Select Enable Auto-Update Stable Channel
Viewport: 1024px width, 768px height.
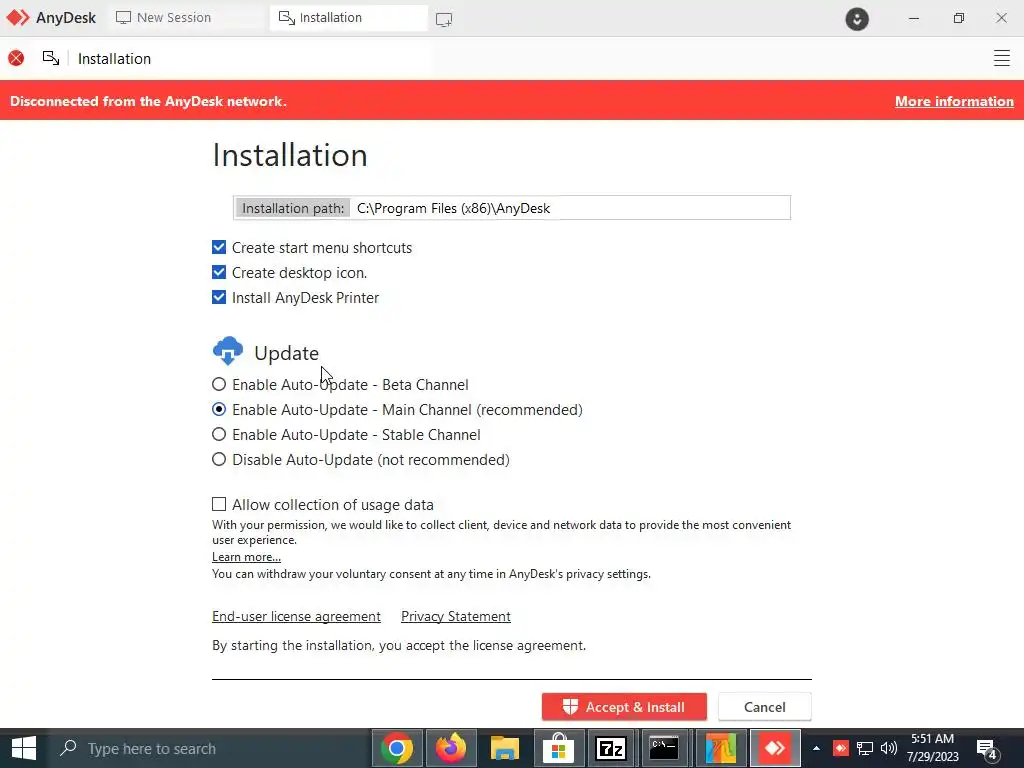click(219, 434)
